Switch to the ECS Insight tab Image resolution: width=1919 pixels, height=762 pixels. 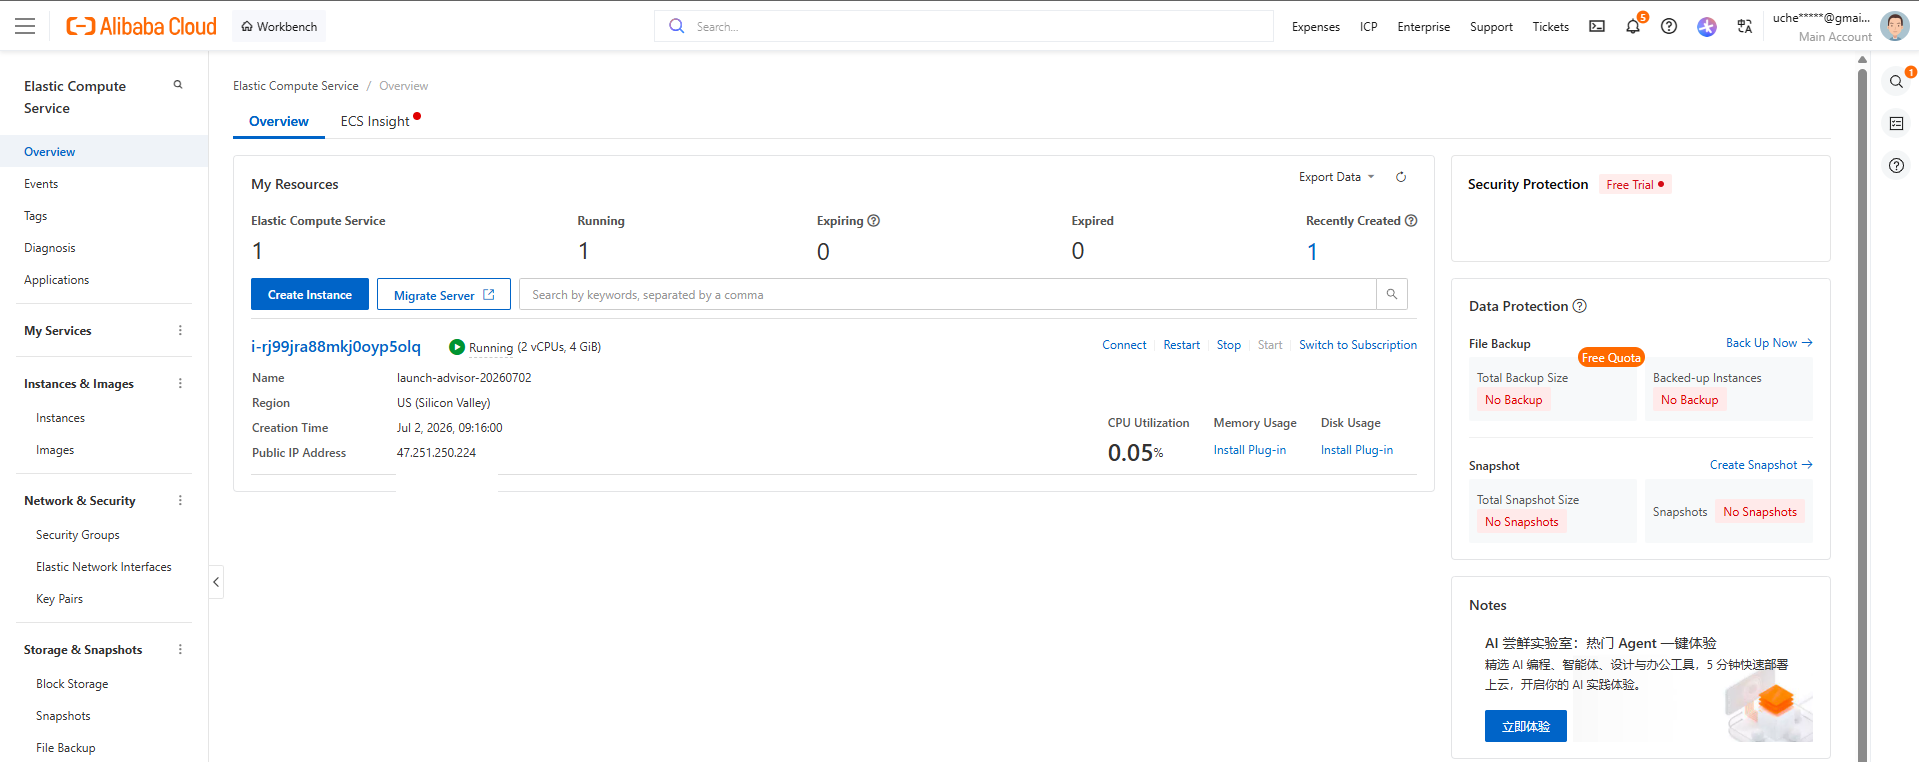click(375, 121)
